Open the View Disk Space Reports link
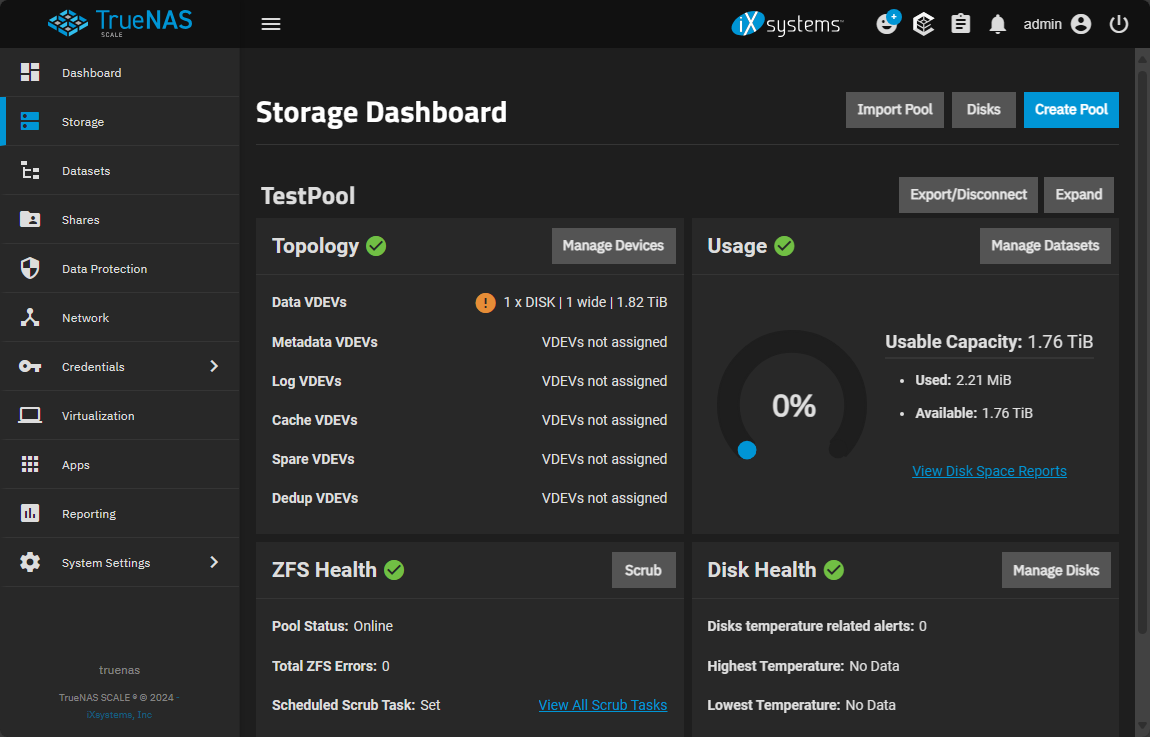This screenshot has height=737, width=1150. (x=989, y=471)
